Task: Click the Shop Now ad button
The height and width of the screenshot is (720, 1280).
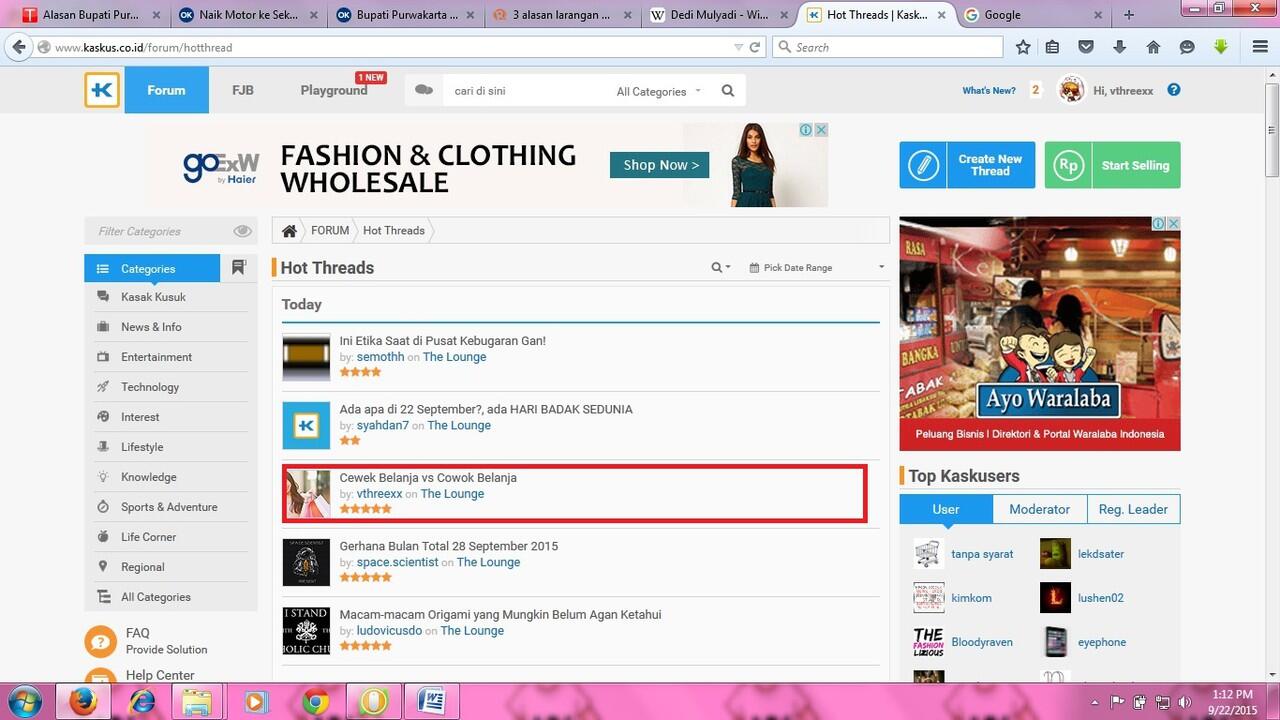Action: coord(659,165)
